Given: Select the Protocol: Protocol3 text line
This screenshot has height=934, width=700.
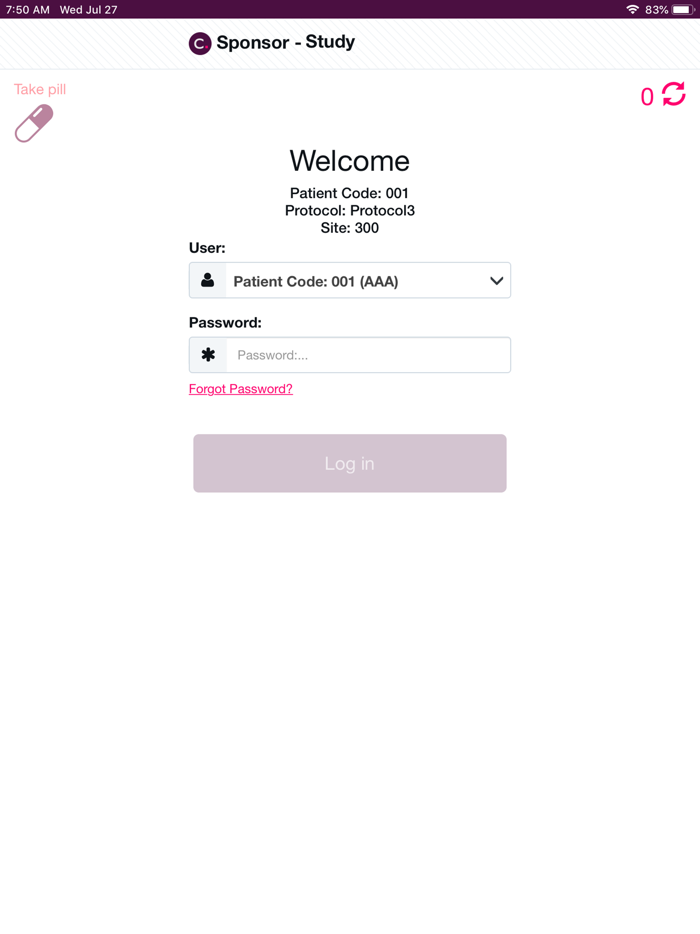Looking at the screenshot, I should point(350,210).
